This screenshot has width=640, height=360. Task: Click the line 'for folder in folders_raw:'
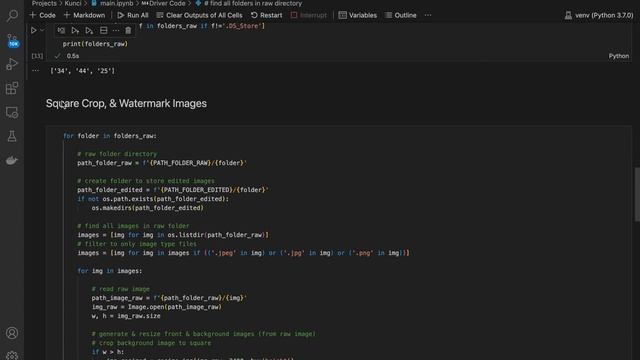coord(110,136)
